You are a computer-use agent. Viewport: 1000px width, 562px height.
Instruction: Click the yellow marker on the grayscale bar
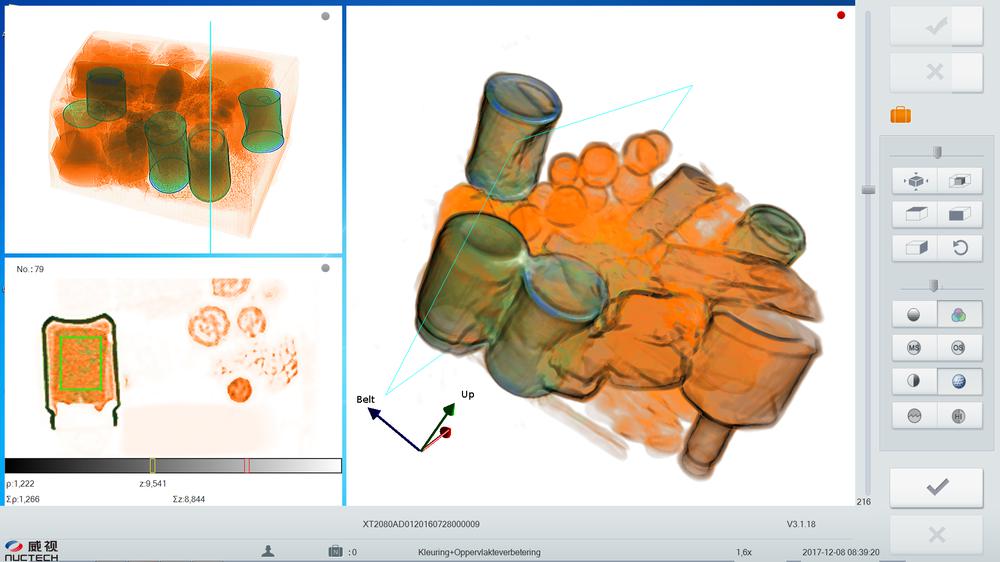tap(152, 465)
